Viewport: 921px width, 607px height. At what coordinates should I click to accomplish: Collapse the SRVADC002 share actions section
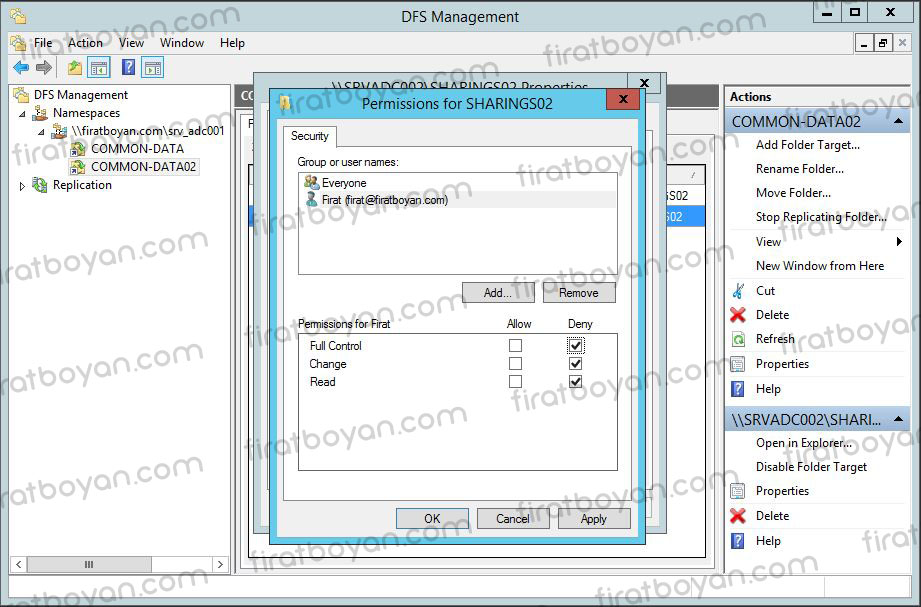click(x=898, y=419)
